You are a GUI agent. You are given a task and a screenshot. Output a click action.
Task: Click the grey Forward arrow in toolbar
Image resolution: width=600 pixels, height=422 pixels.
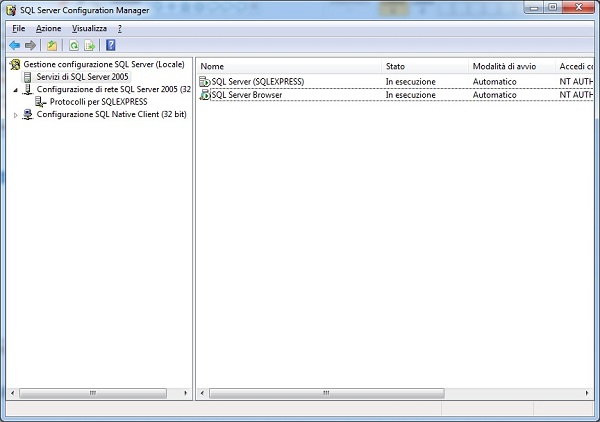tap(30, 46)
